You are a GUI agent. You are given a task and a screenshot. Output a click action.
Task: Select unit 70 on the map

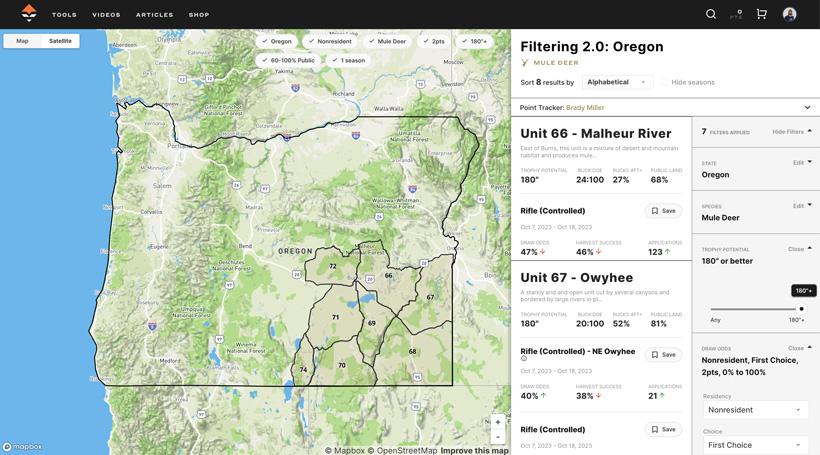point(341,365)
